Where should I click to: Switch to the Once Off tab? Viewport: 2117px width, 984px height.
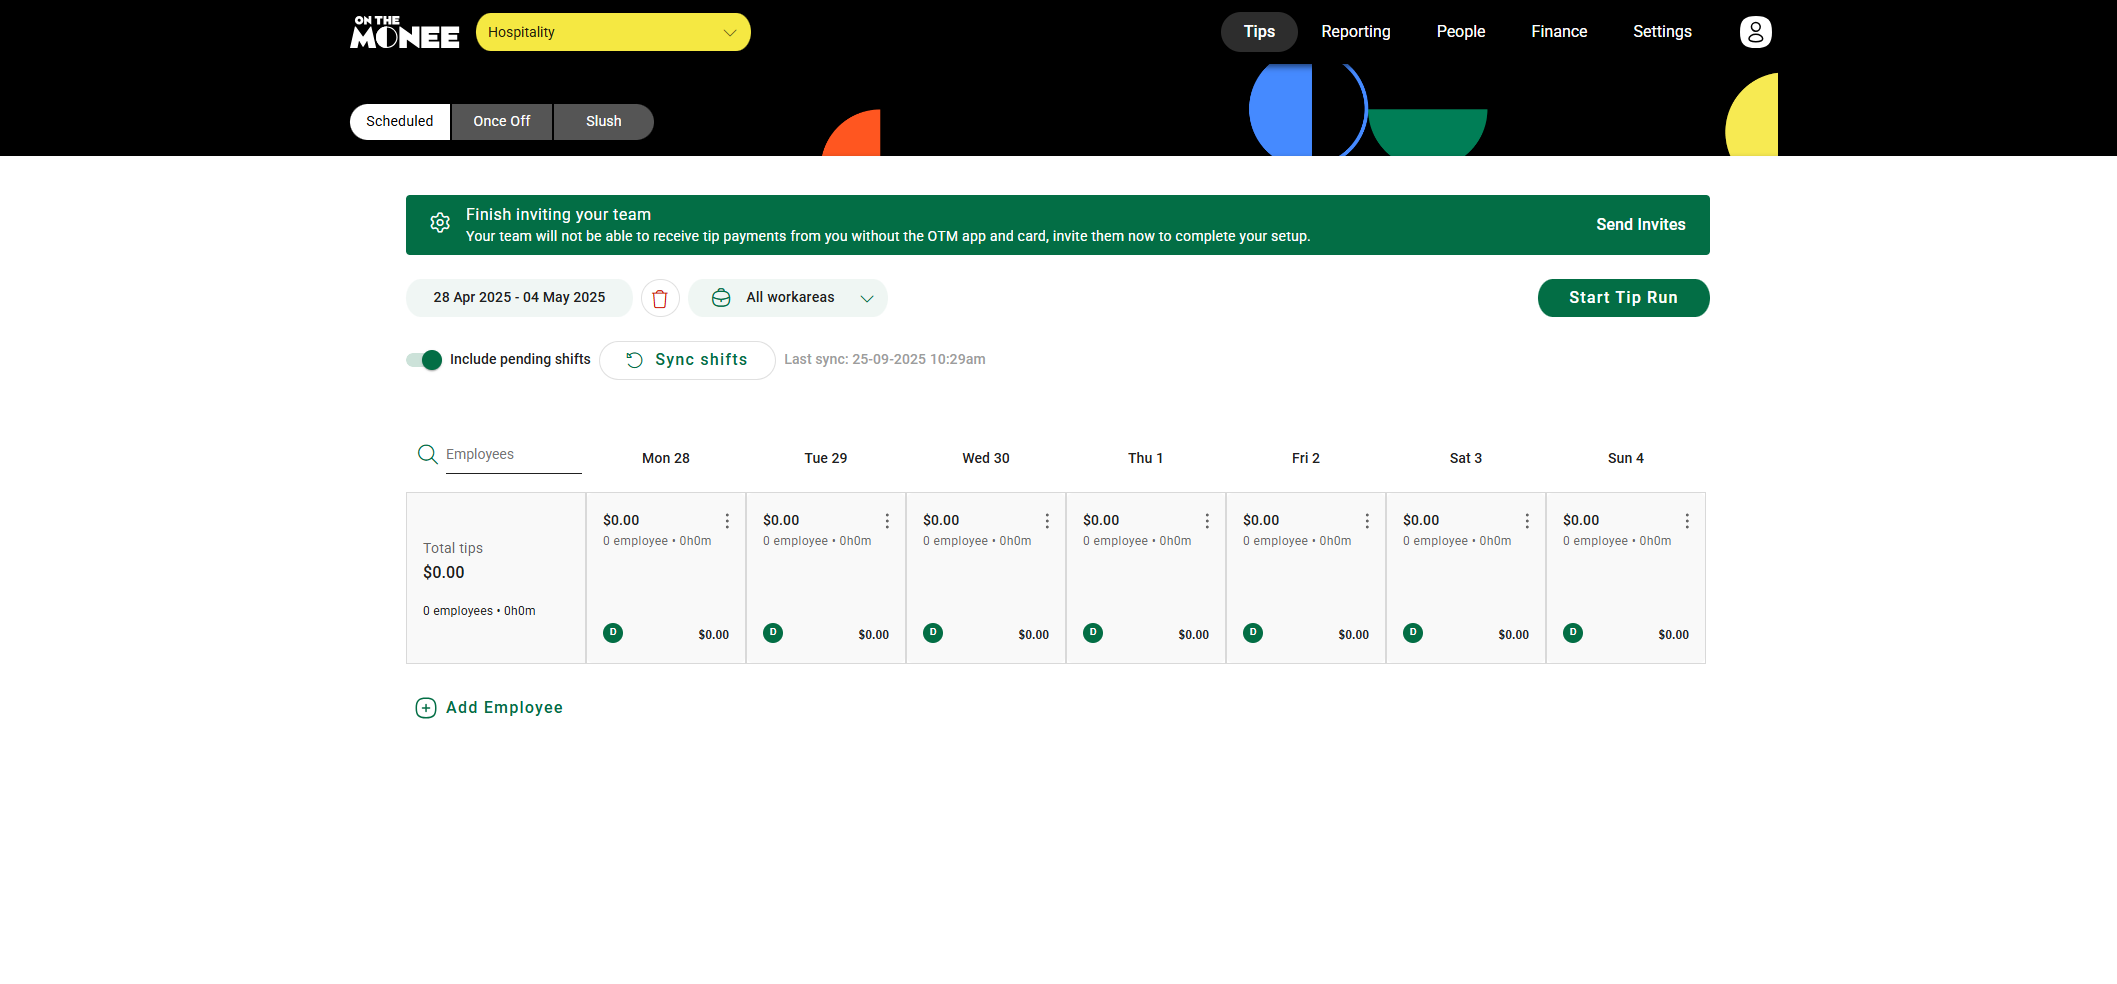(501, 121)
